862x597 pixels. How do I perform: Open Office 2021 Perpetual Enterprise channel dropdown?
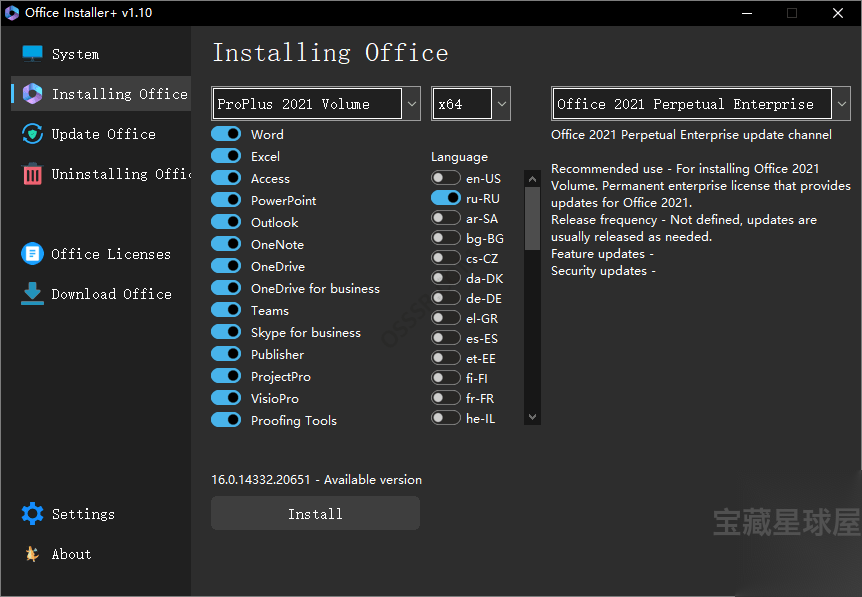701,103
